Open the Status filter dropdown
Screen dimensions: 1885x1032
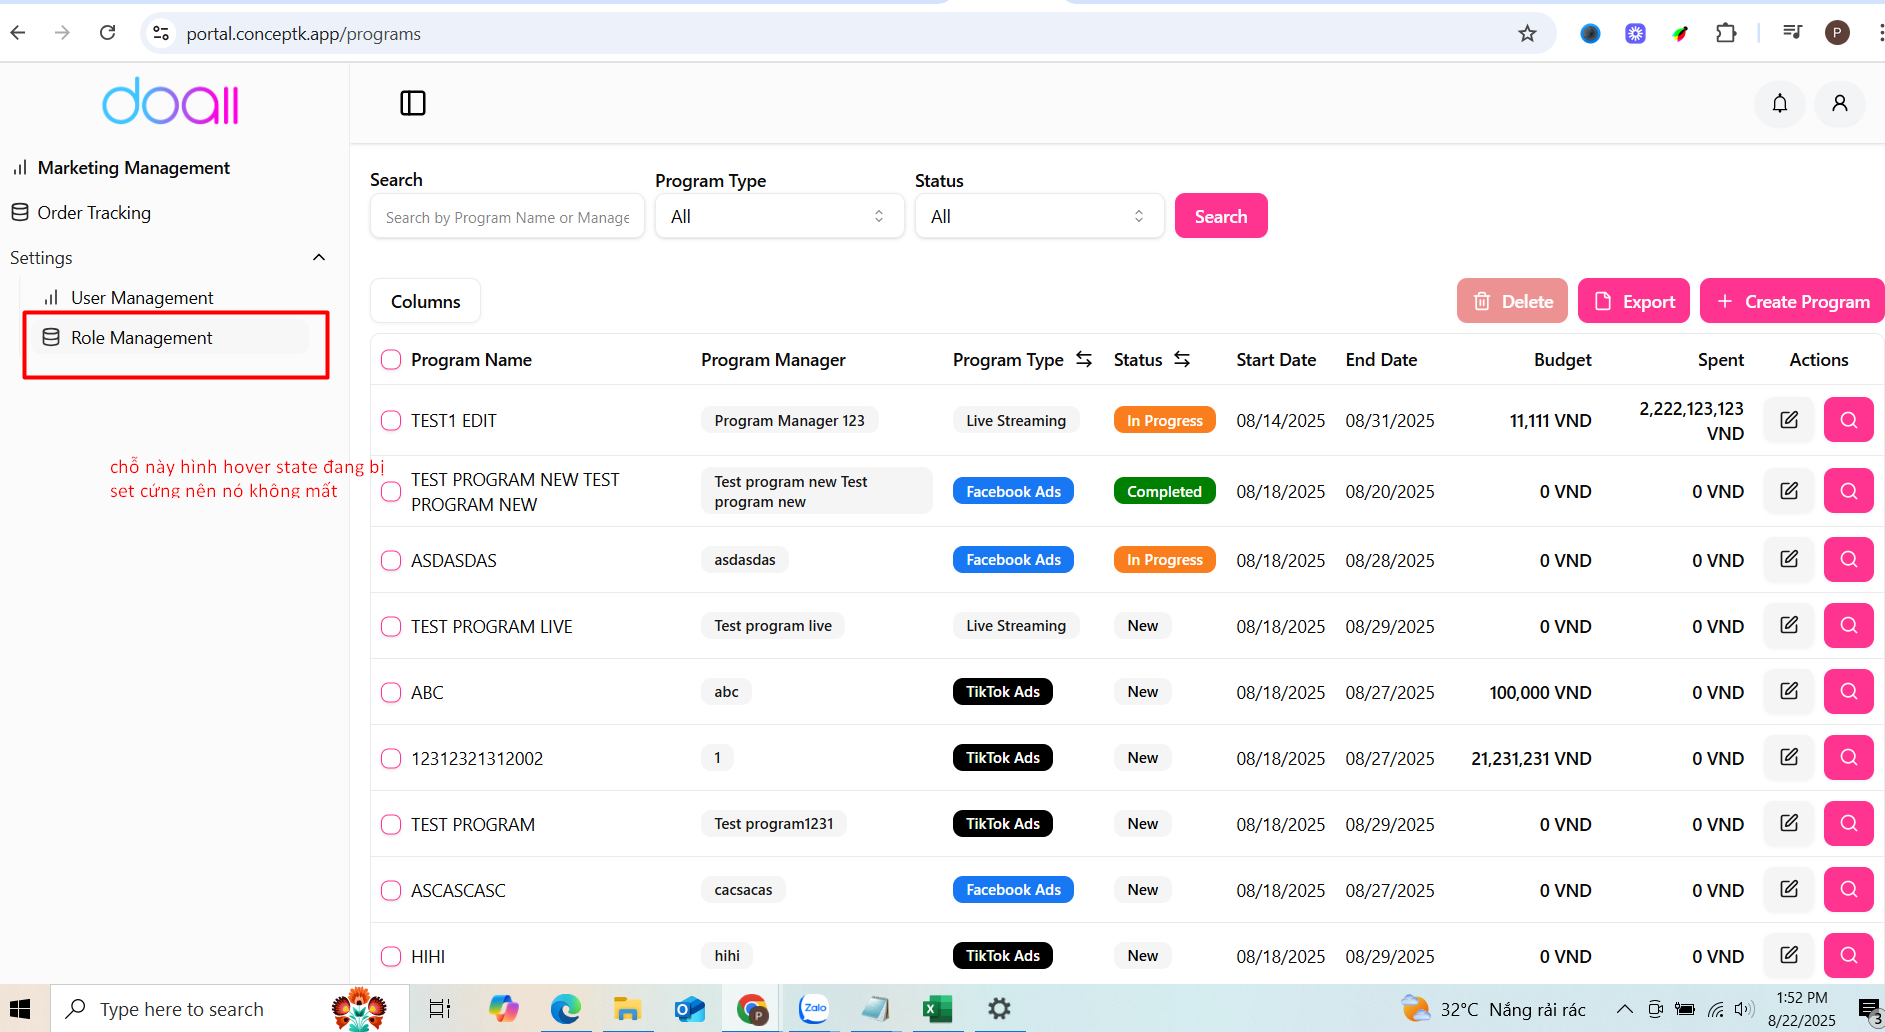pos(1039,217)
